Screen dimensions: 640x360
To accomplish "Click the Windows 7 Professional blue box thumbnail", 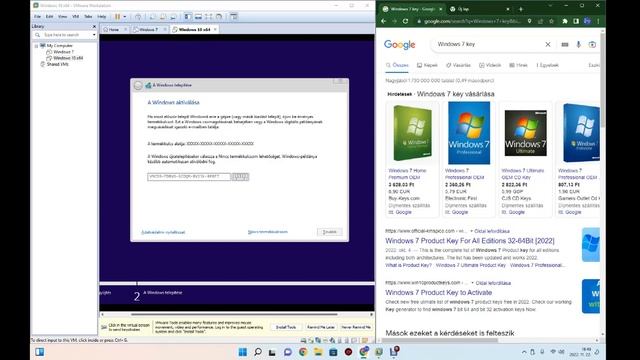I will (469, 133).
